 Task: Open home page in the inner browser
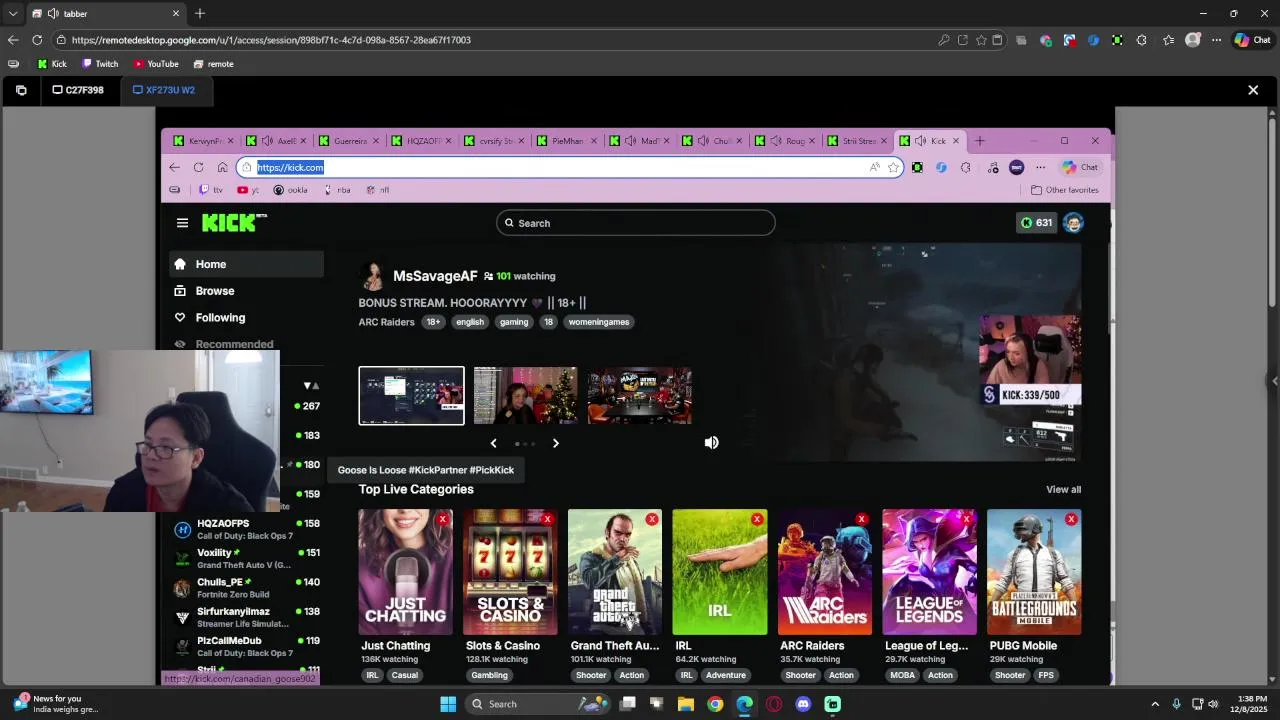coord(222,167)
